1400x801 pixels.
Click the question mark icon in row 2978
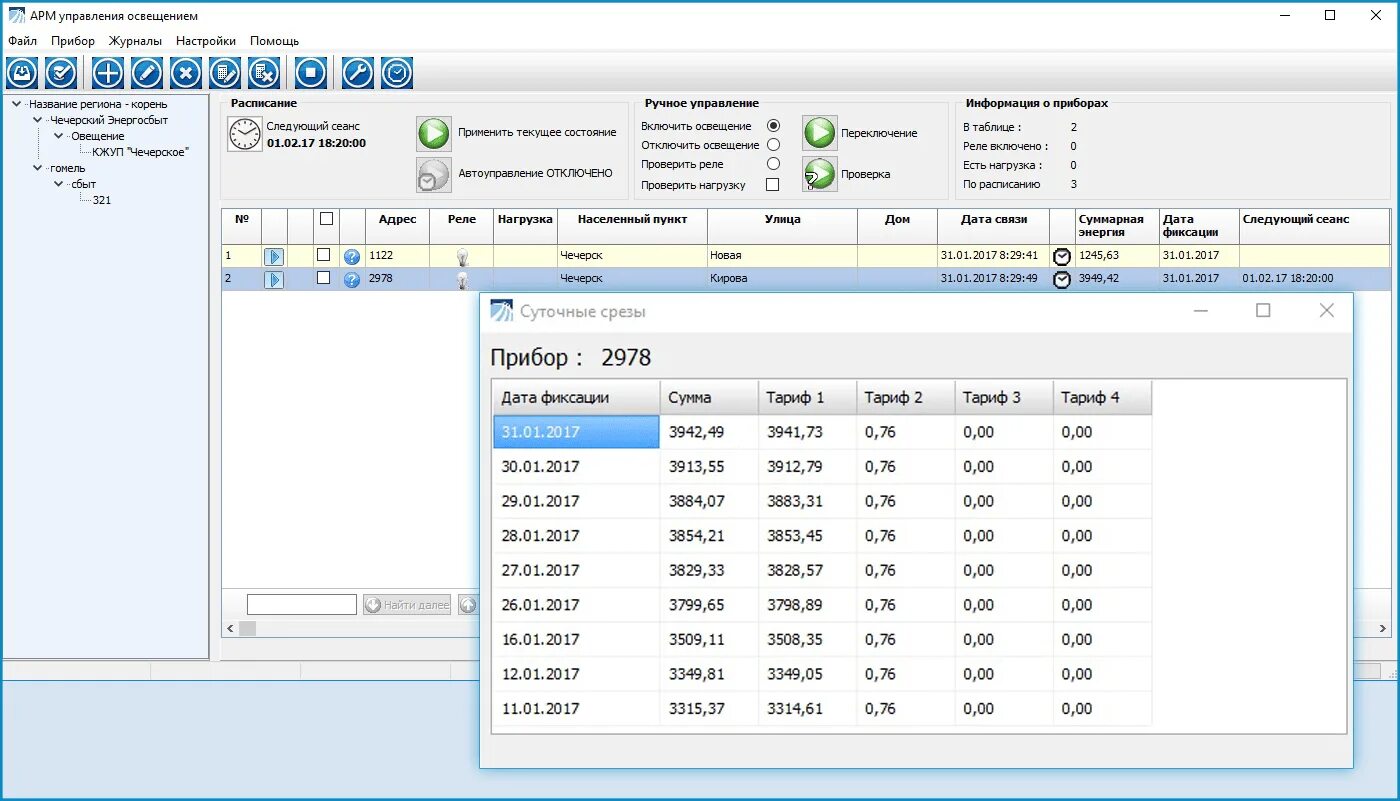(352, 280)
